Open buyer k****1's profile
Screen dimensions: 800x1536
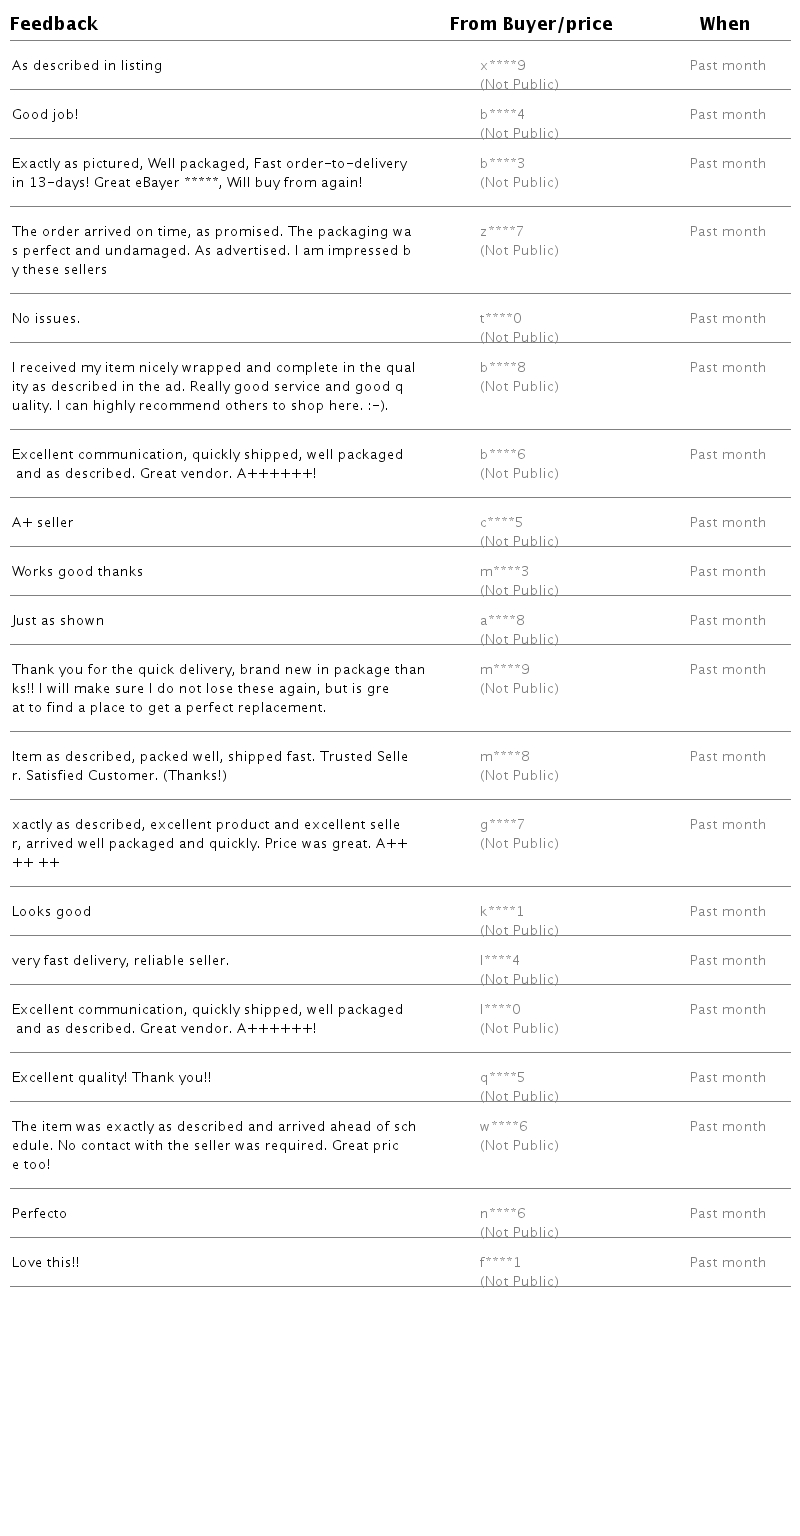pyautogui.click(x=502, y=912)
